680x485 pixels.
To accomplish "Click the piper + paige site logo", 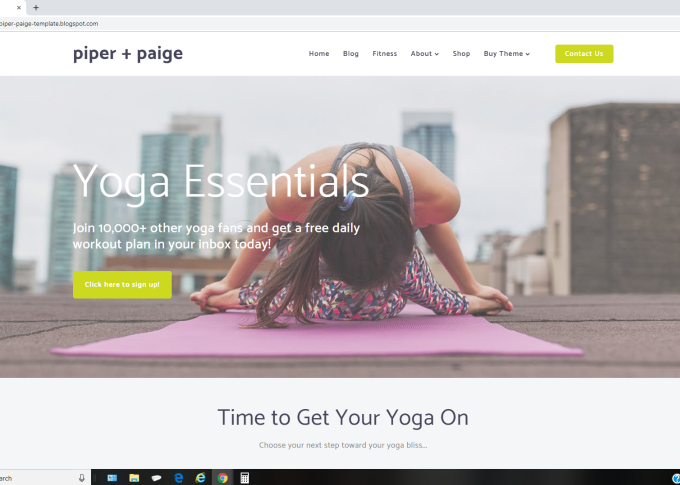I will 128,54.
